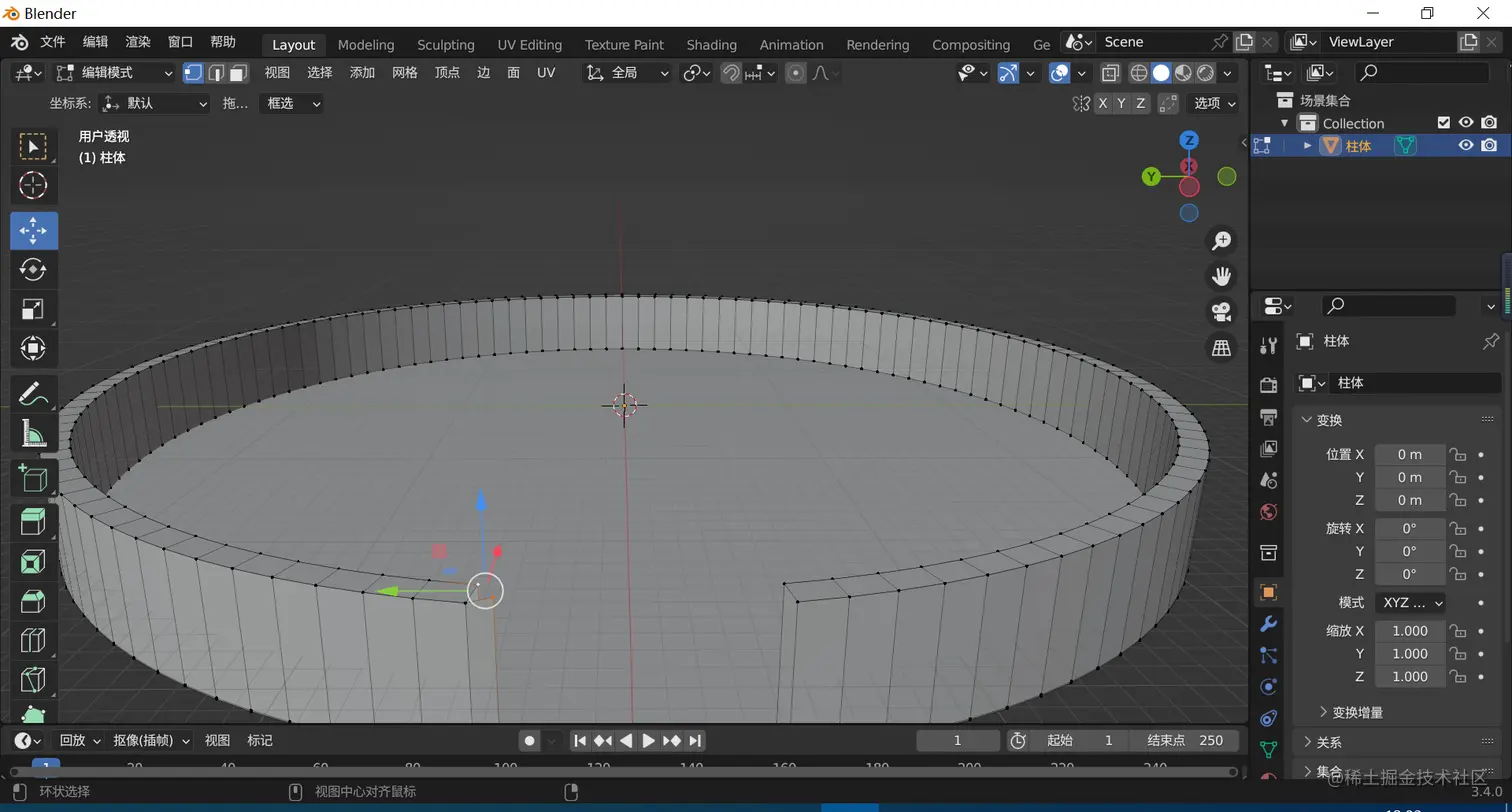Open the 回放 playback dropdown
Viewport: 1512px width, 812px height.
pyautogui.click(x=79, y=740)
